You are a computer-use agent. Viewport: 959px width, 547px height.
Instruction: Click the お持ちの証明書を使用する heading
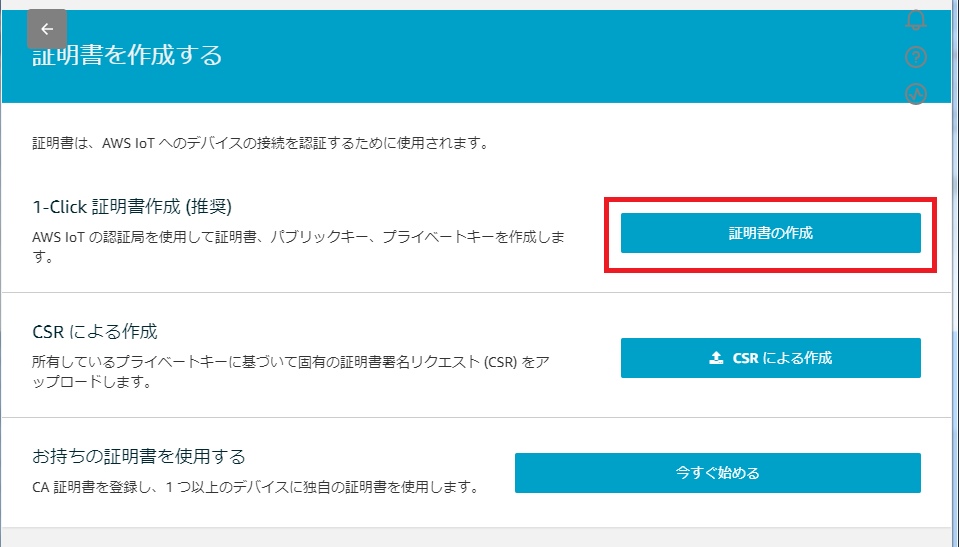[x=139, y=457]
